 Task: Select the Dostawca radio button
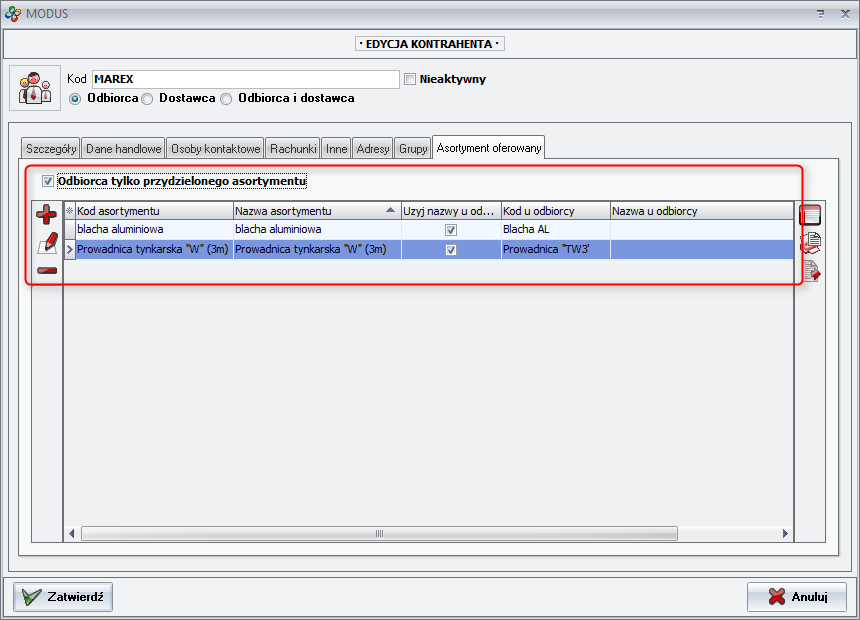[x=147, y=99]
